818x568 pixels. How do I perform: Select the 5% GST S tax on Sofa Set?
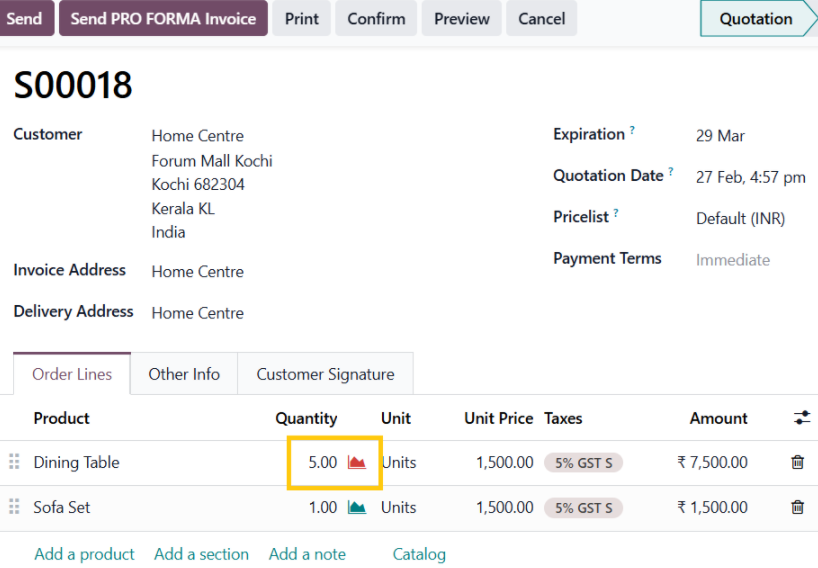click(583, 508)
